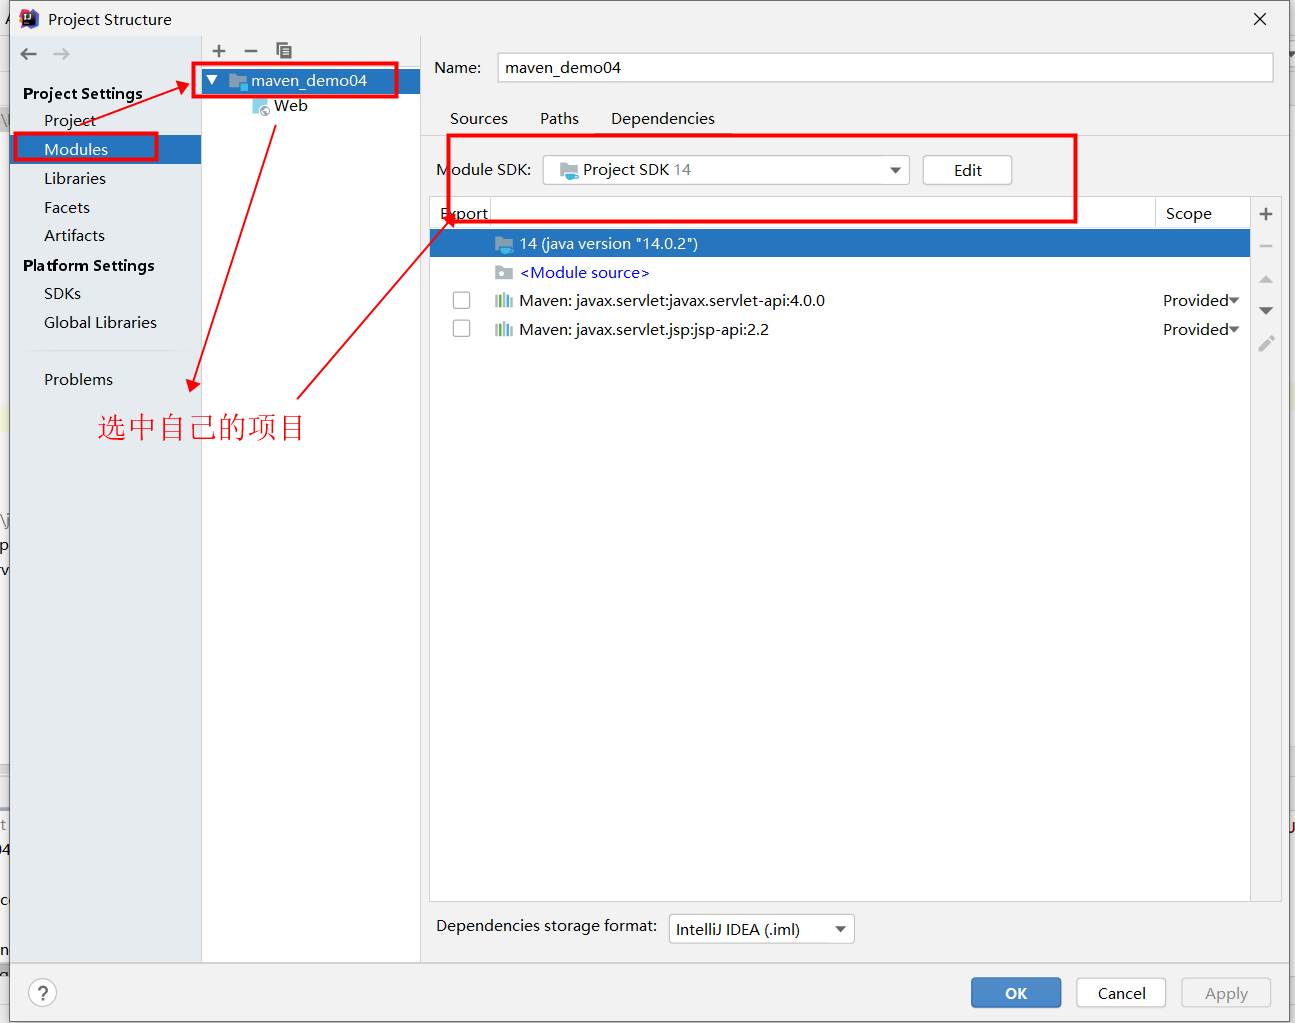Open the Module SDK dropdown
Screen dimensions: 1295x1023
726,170
